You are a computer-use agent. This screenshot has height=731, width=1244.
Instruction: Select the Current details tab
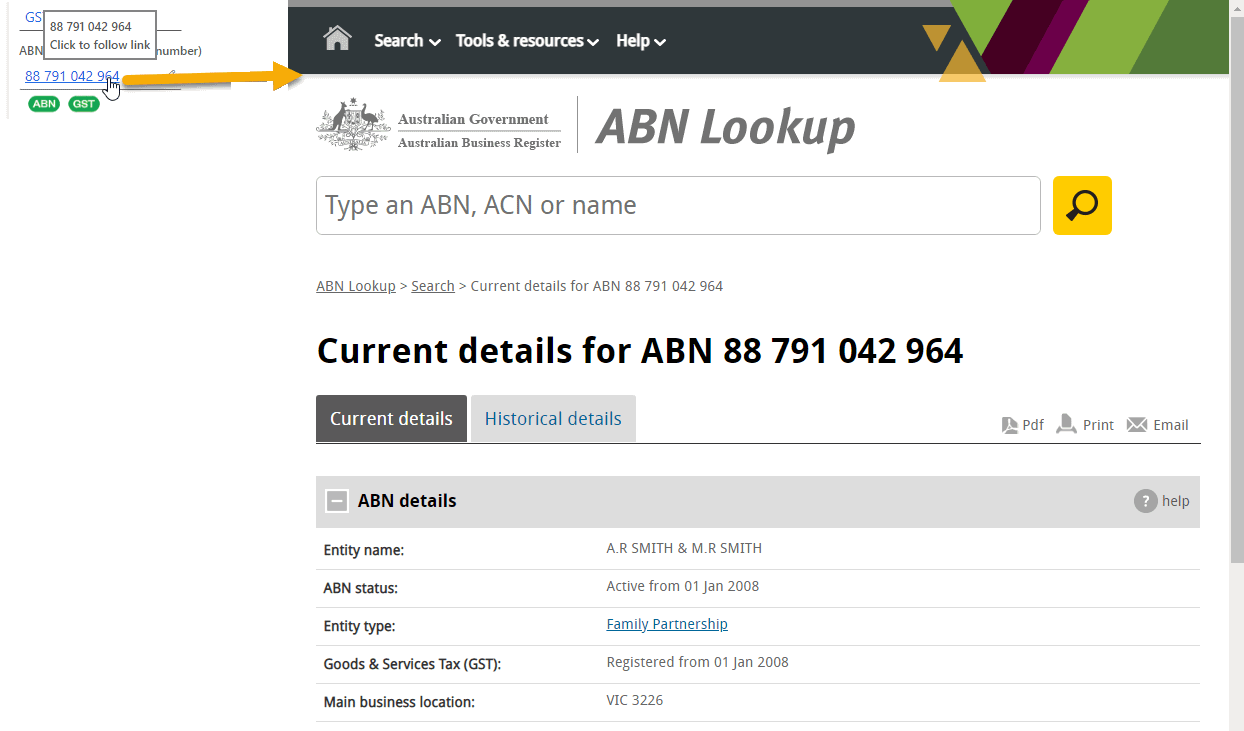pos(391,419)
